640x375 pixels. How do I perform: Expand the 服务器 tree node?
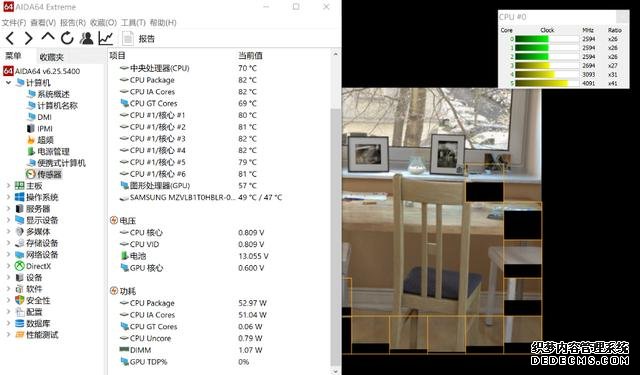(8, 209)
